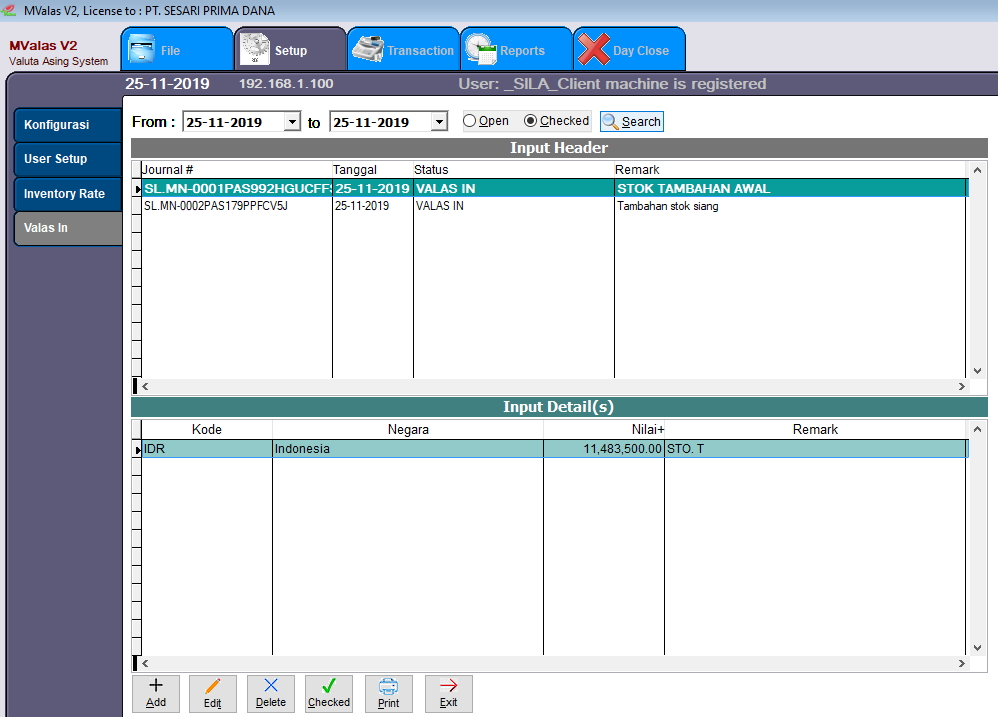The image size is (998, 717).
Task: Select journal row SL.MN-0002PAS179PPFCV5J
Action: click(236, 206)
